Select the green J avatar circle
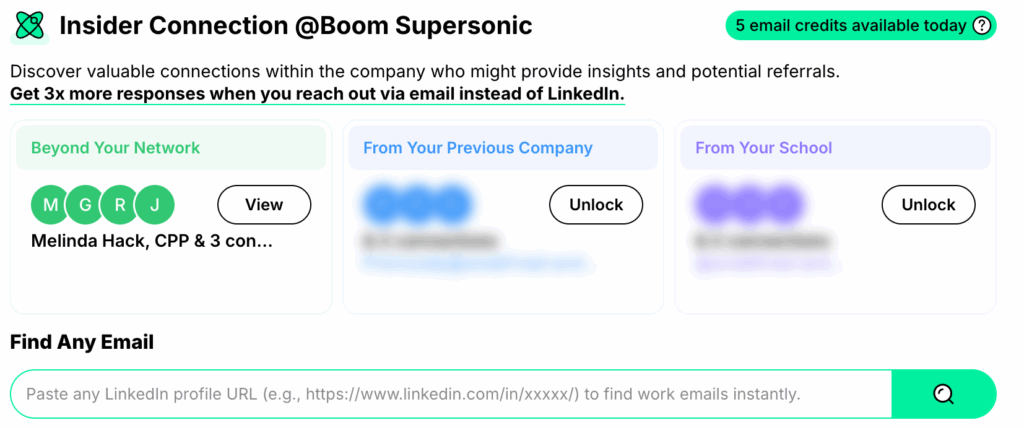 click(x=155, y=205)
